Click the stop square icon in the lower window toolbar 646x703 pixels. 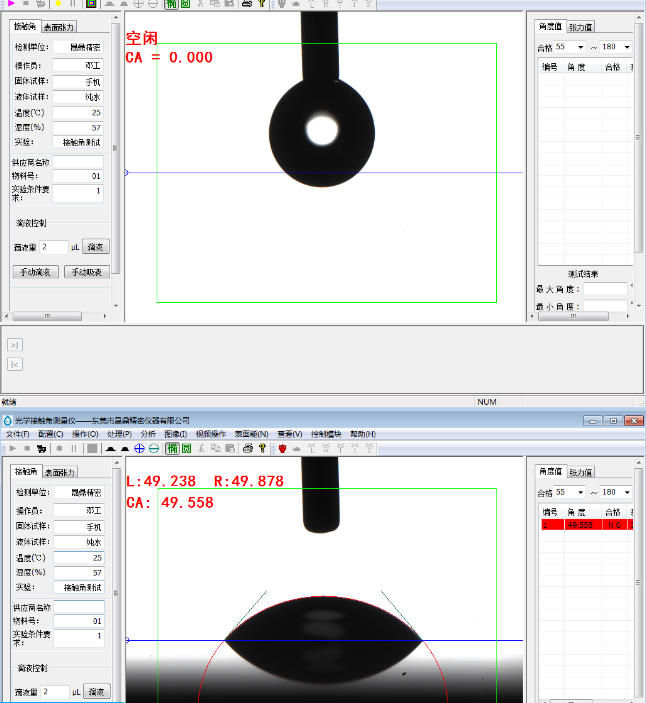(27, 448)
